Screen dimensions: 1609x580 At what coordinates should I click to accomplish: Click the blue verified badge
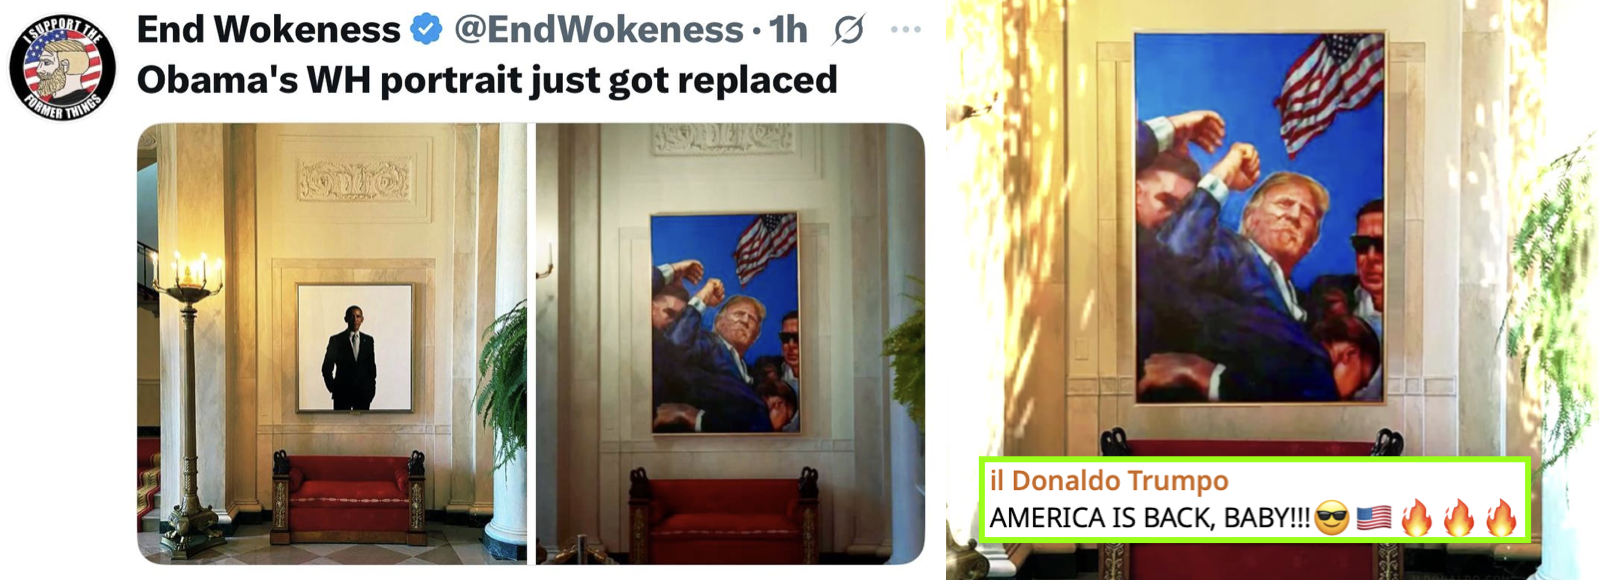click(427, 30)
